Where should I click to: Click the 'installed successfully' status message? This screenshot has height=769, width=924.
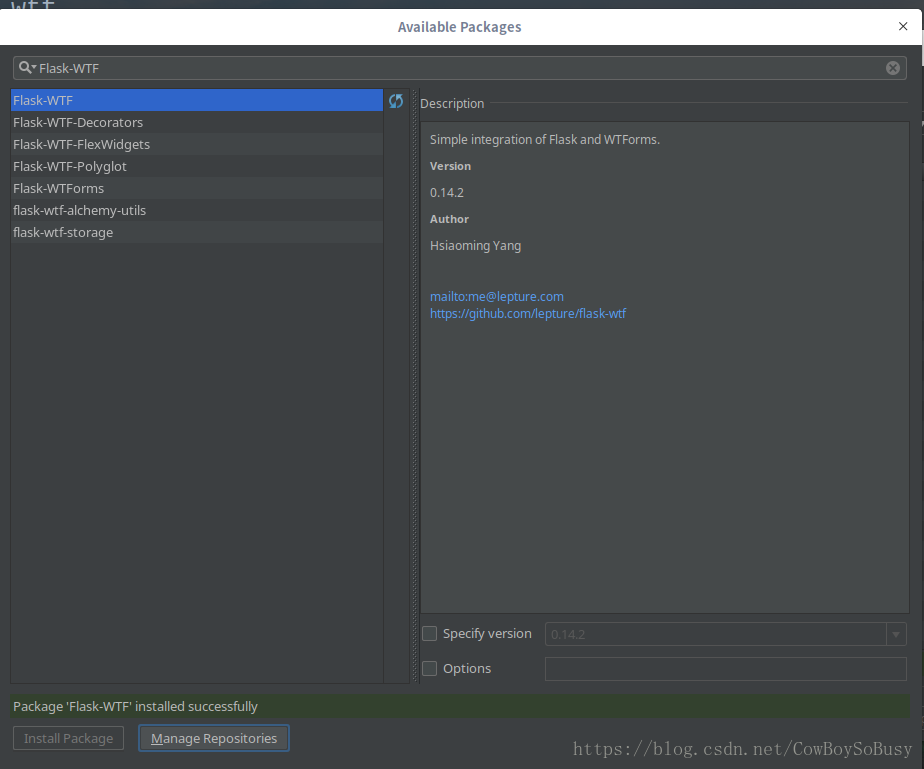[135, 706]
